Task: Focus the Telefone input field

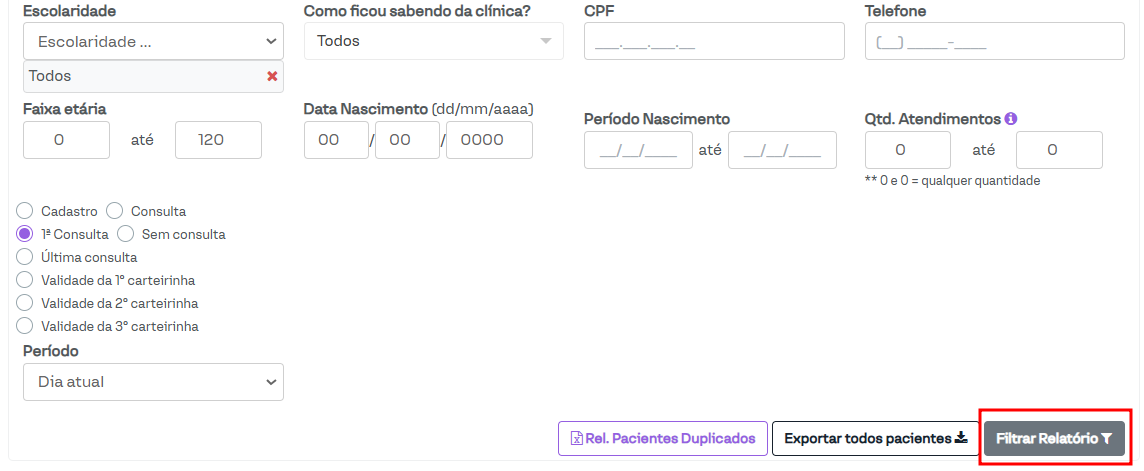Action: [x=994, y=41]
